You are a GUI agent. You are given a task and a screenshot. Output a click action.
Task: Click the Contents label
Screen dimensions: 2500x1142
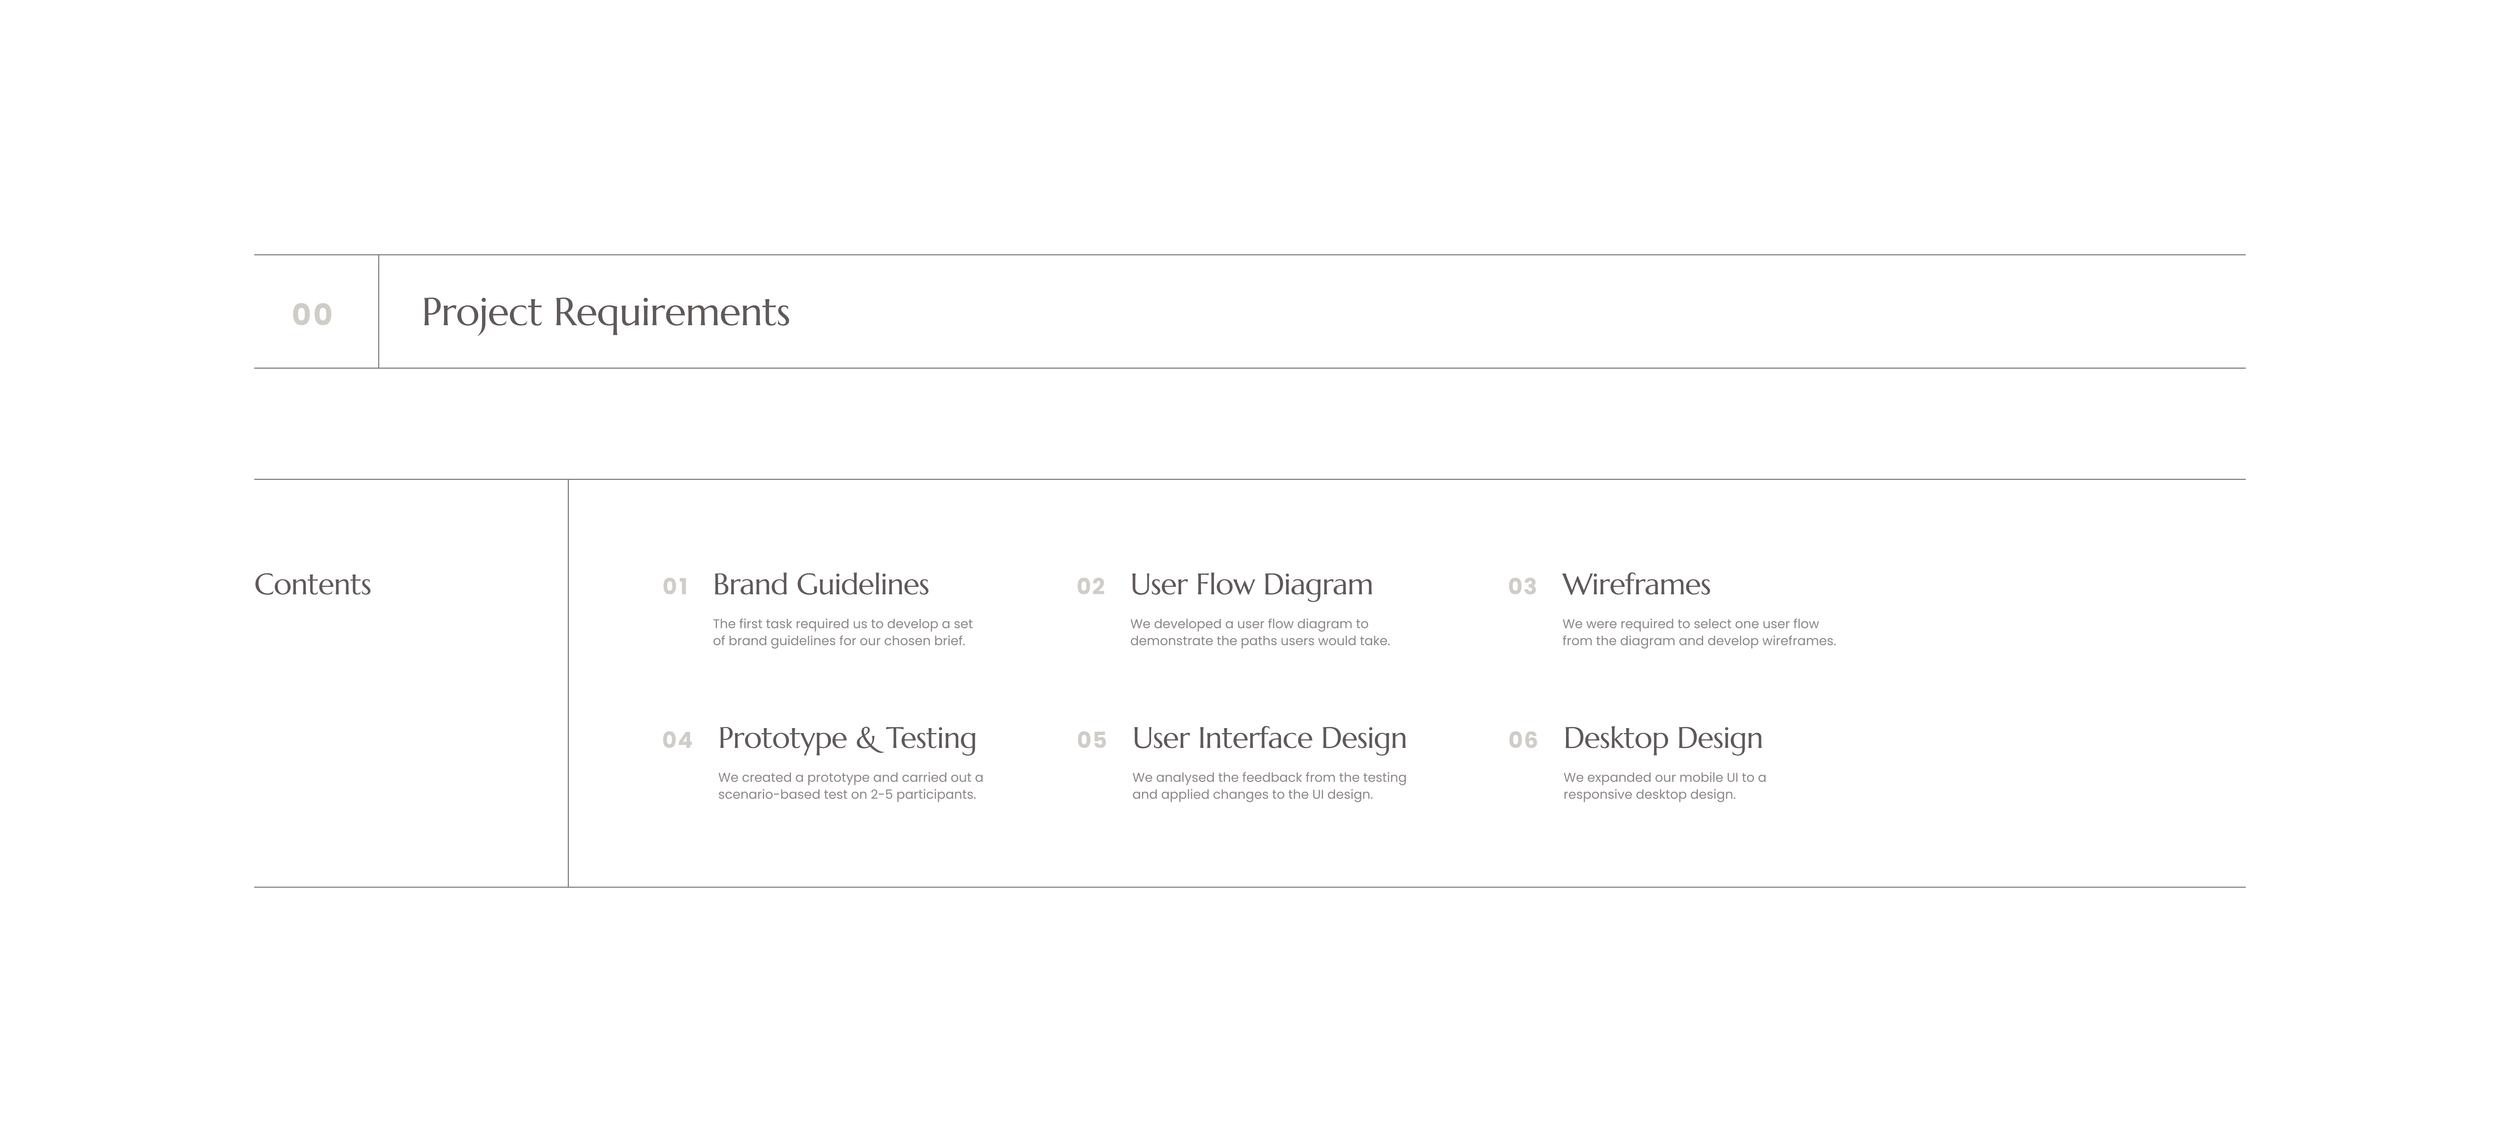(x=312, y=584)
